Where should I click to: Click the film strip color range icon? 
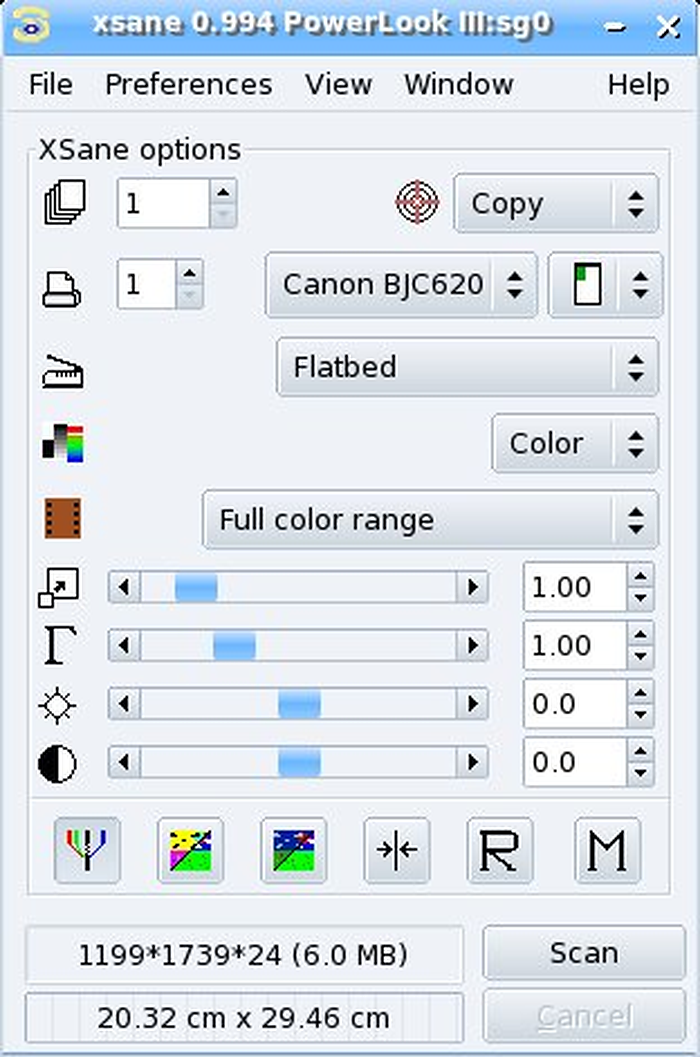click(x=63, y=518)
